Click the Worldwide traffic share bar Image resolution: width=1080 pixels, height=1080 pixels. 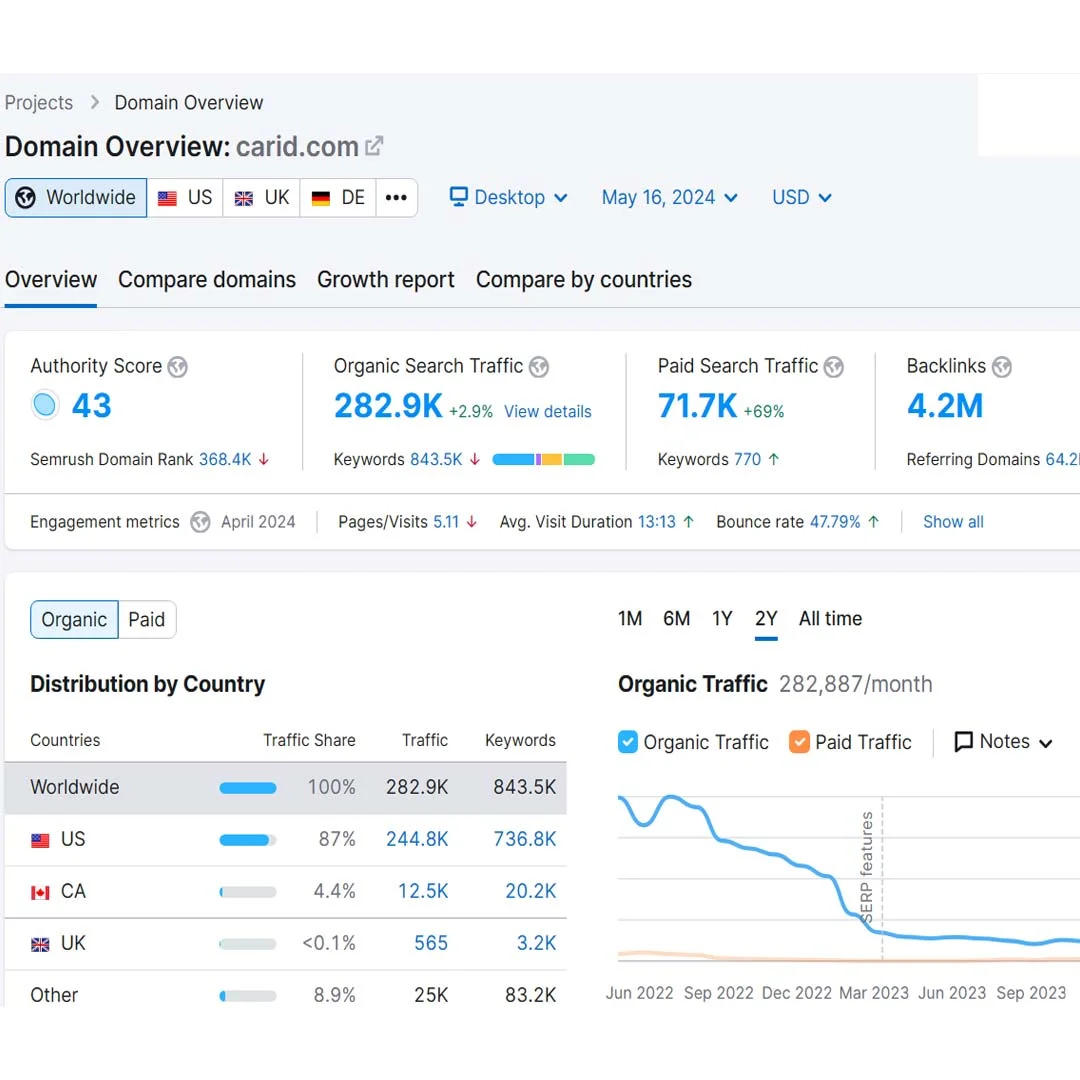[x=248, y=788]
